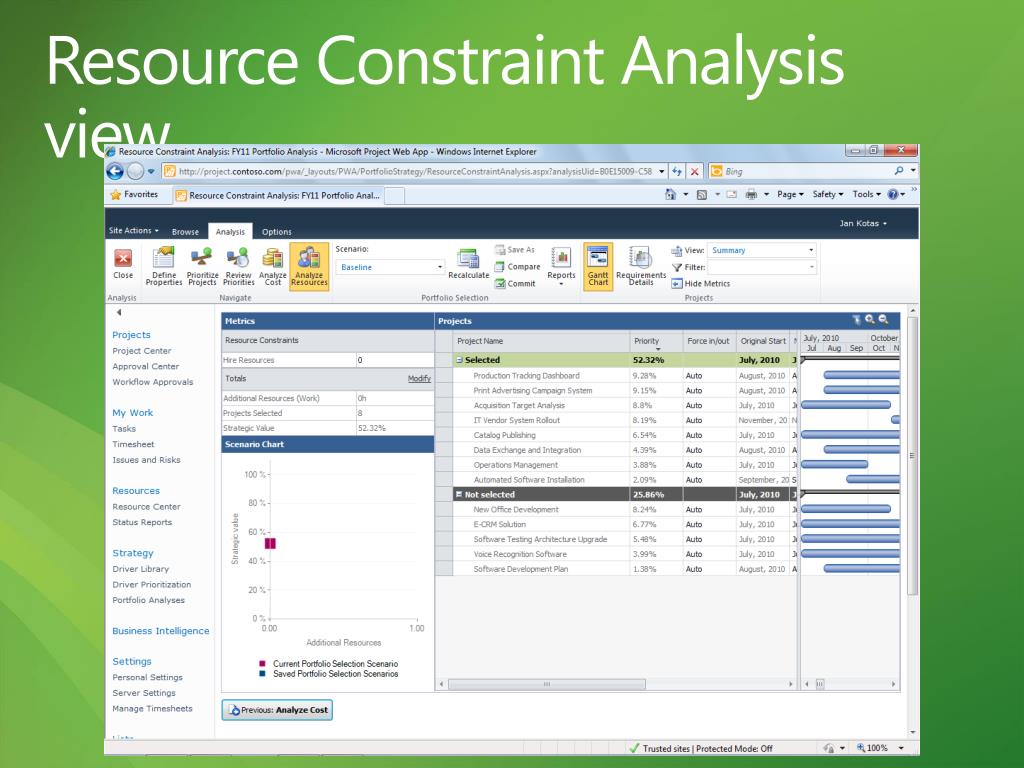Click Previous: Analyze Cost button

(x=277, y=710)
